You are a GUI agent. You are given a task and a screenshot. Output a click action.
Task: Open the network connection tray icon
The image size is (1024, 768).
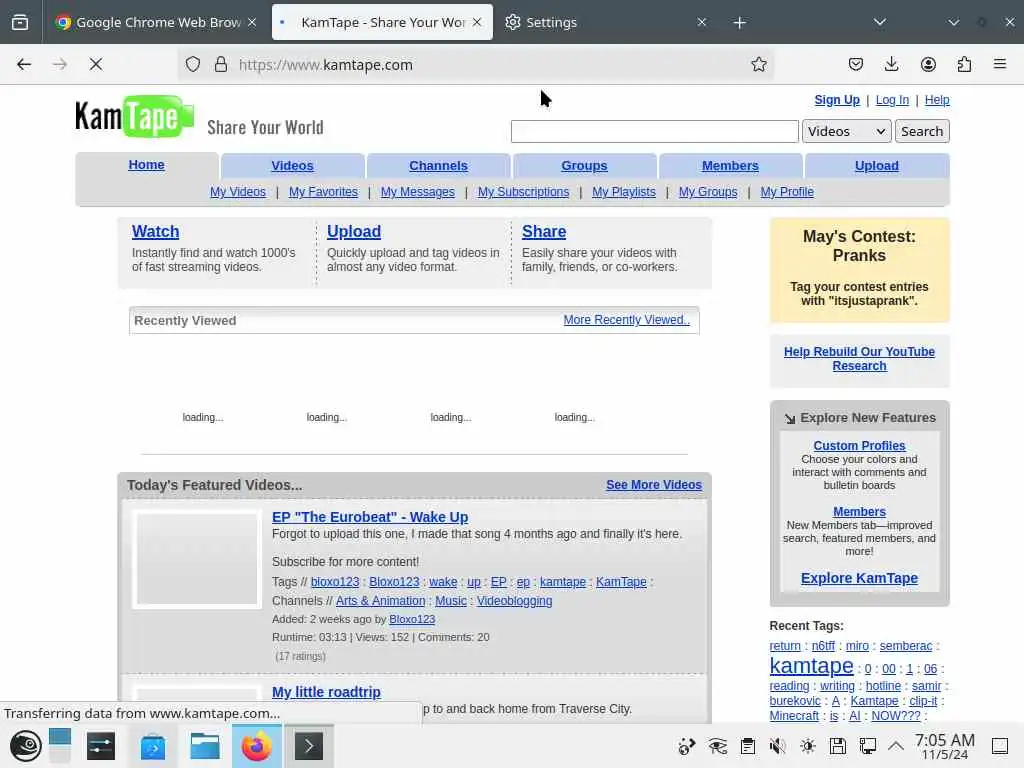868,746
